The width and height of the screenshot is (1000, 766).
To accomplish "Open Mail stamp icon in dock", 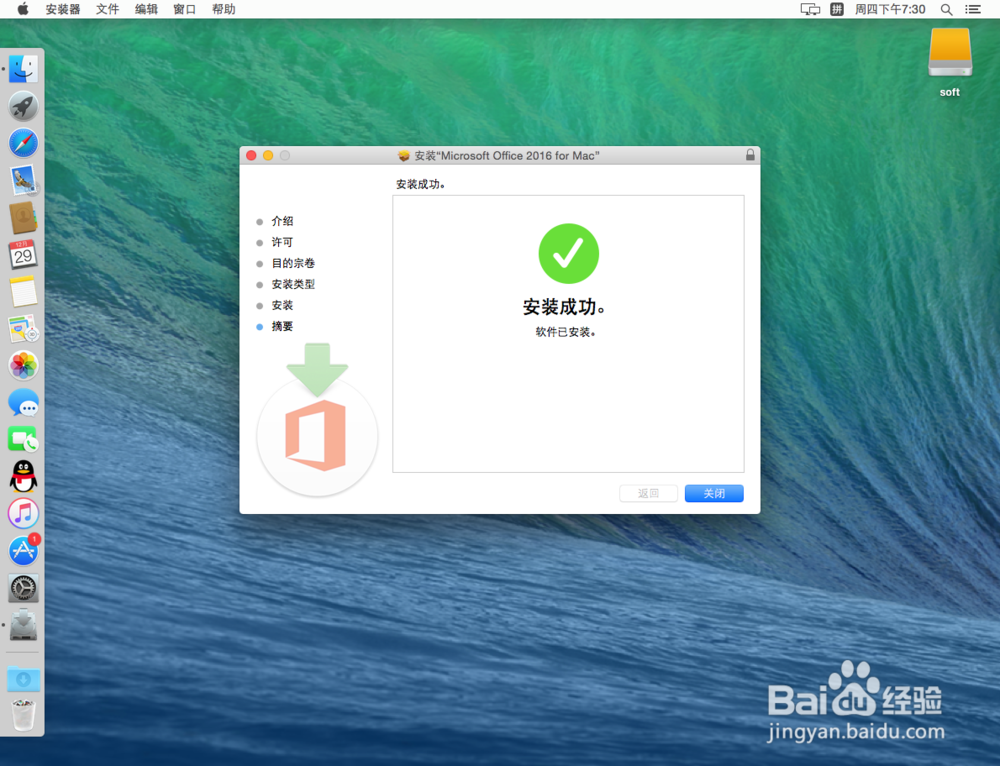I will click(x=24, y=180).
